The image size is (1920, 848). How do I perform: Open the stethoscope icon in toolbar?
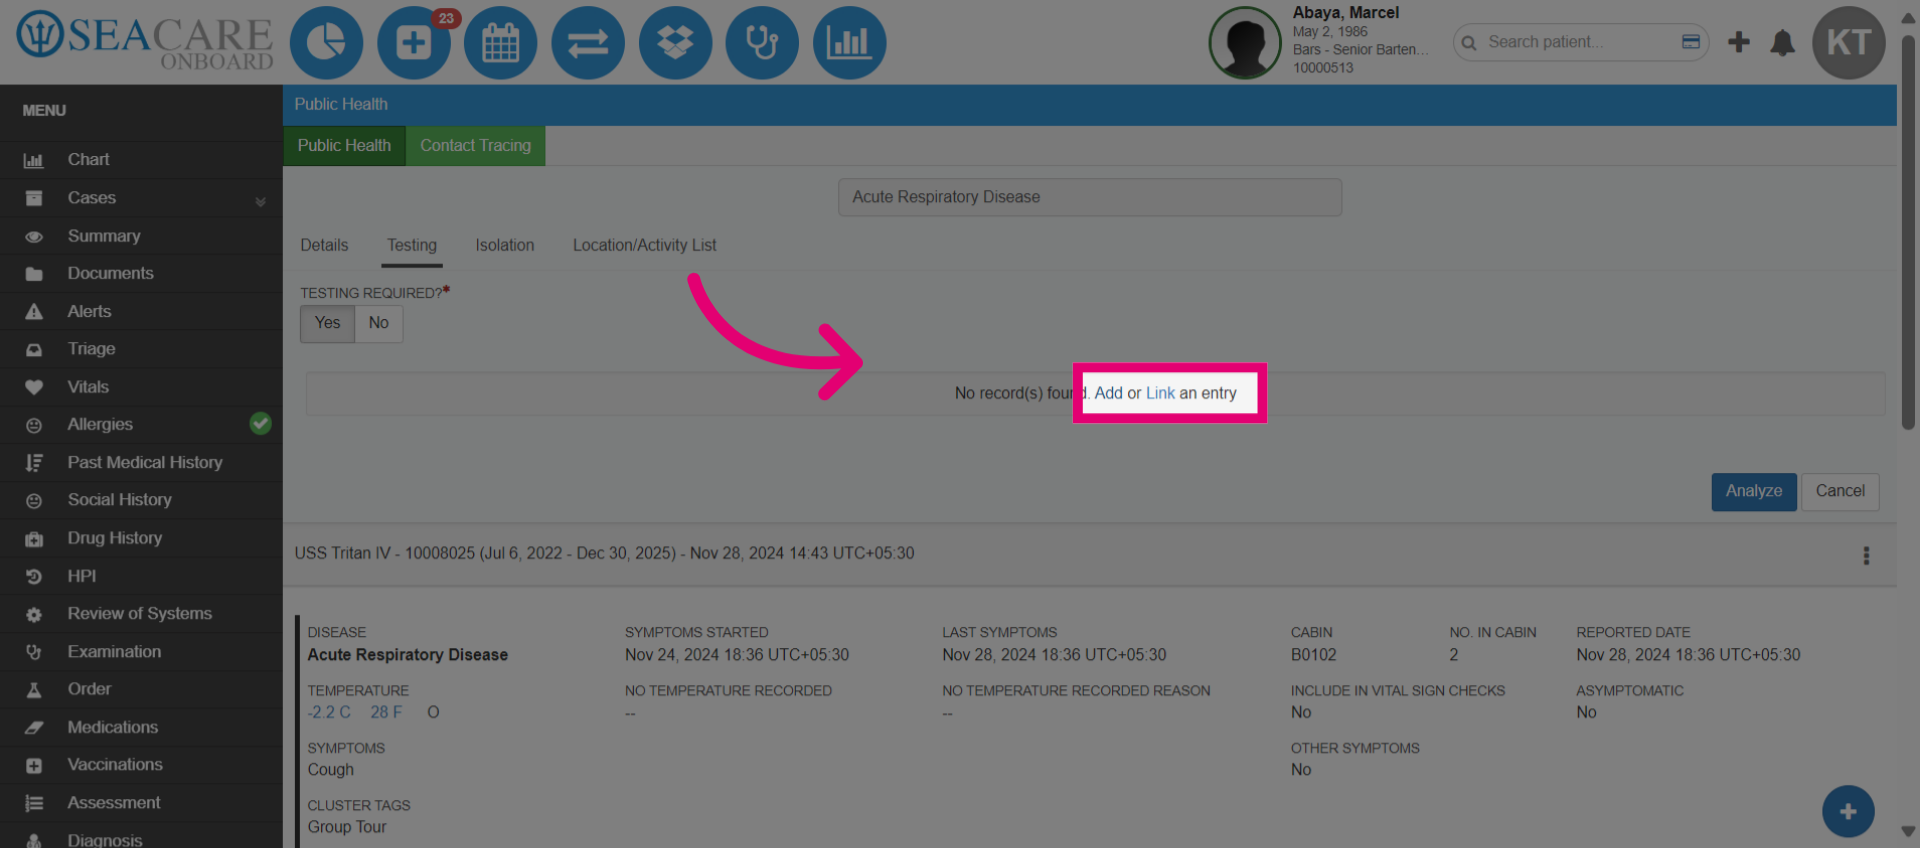coord(762,43)
